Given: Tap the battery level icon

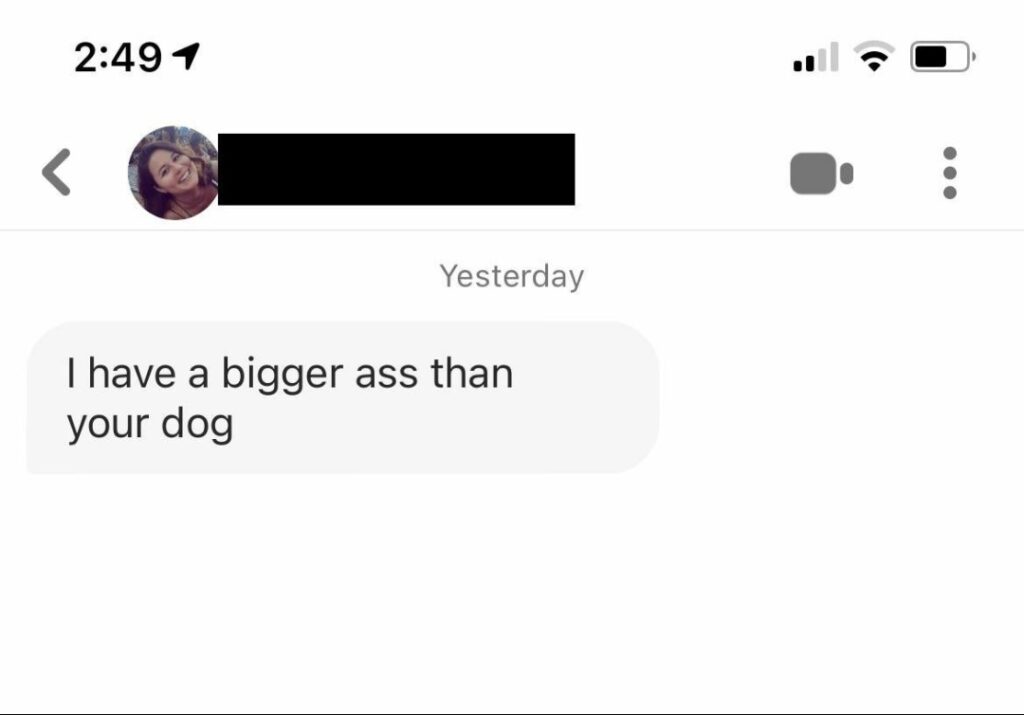Looking at the screenshot, I should [x=942, y=57].
